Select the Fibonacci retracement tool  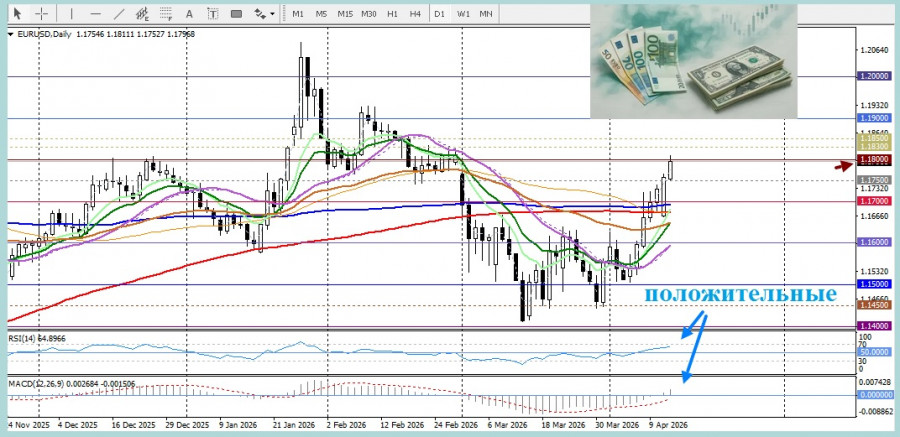[166, 14]
